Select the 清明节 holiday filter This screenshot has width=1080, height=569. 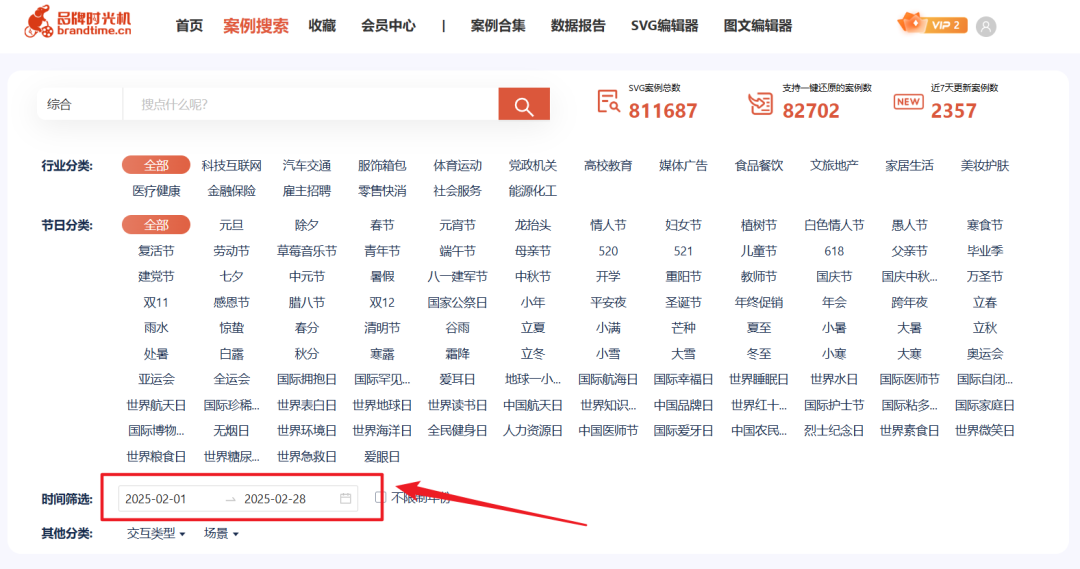coord(382,328)
